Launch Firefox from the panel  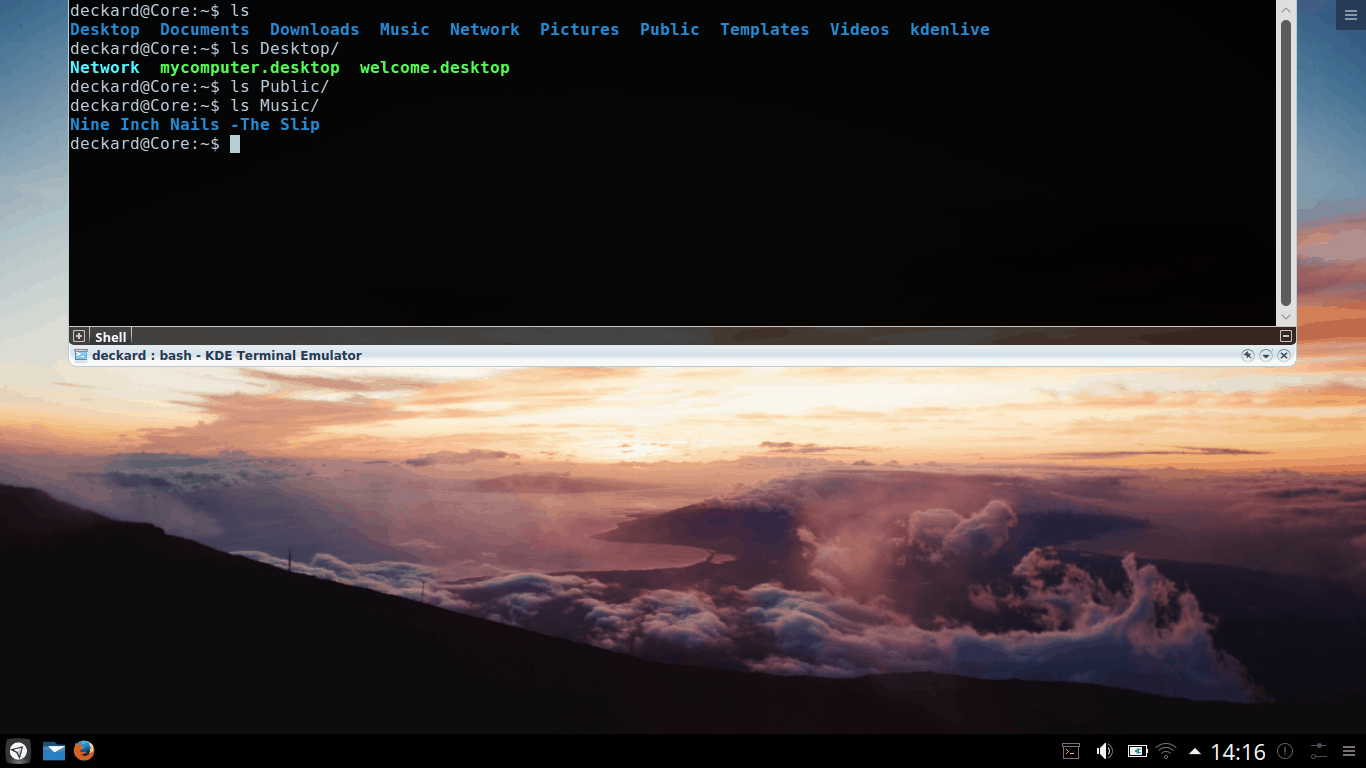coord(84,750)
